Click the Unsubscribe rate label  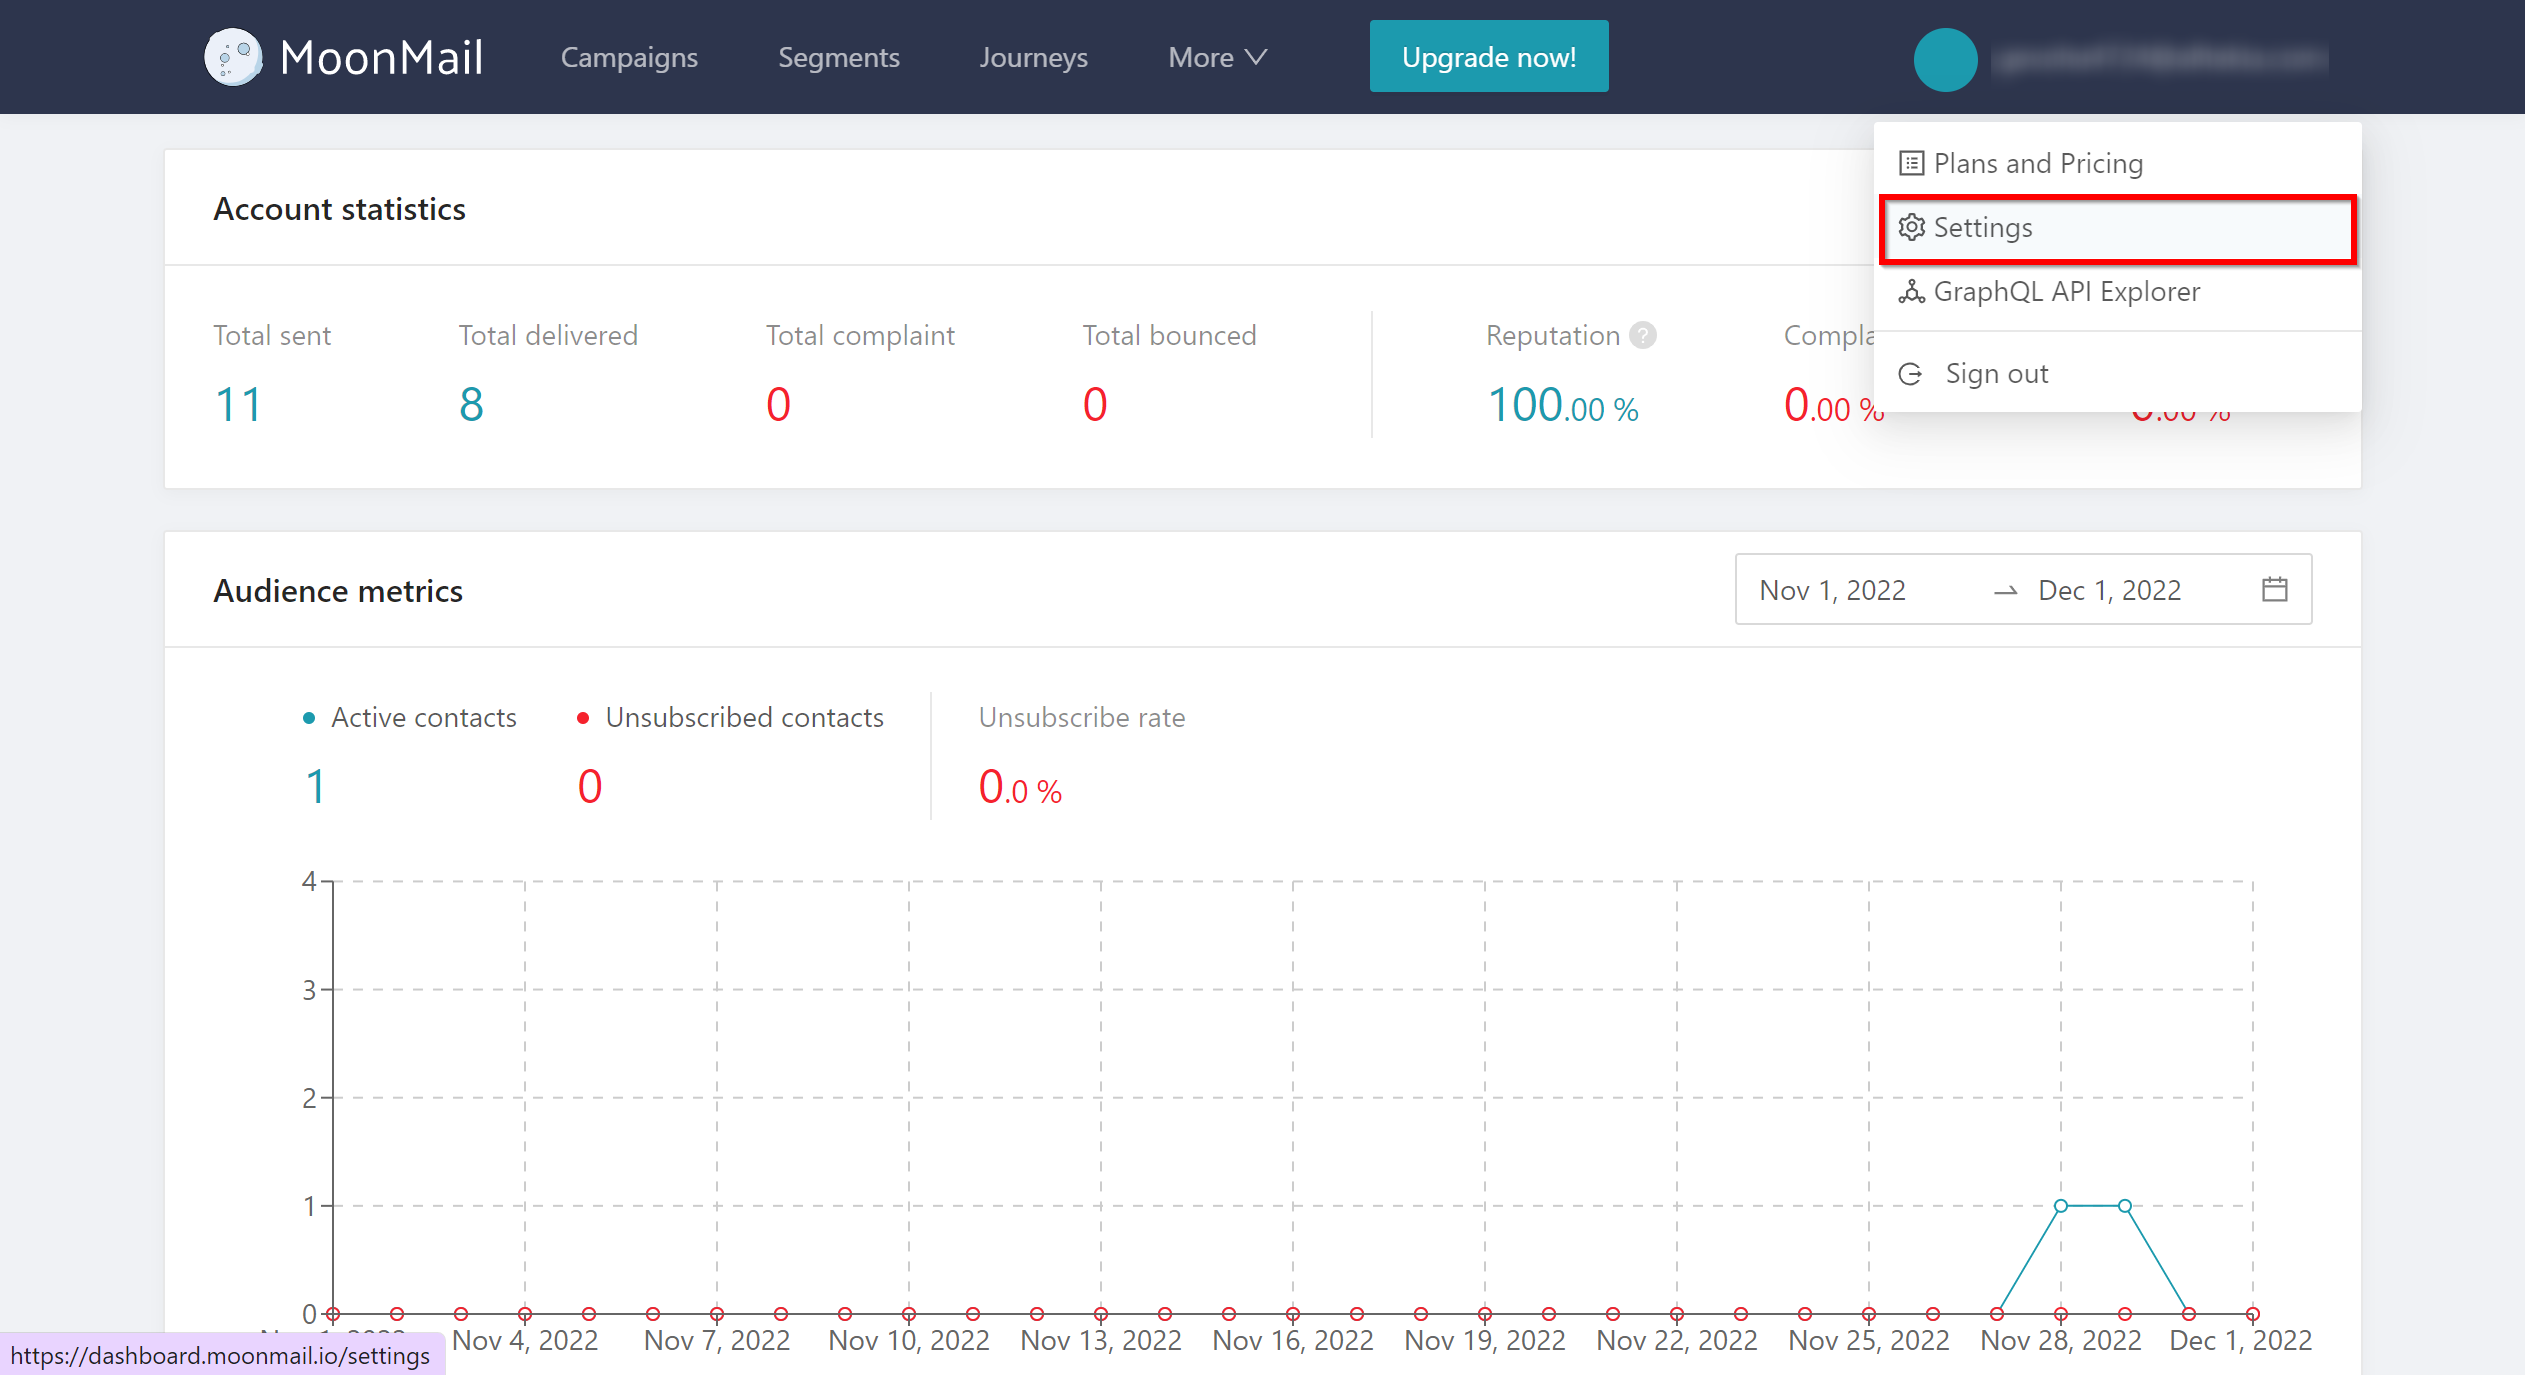click(1082, 717)
